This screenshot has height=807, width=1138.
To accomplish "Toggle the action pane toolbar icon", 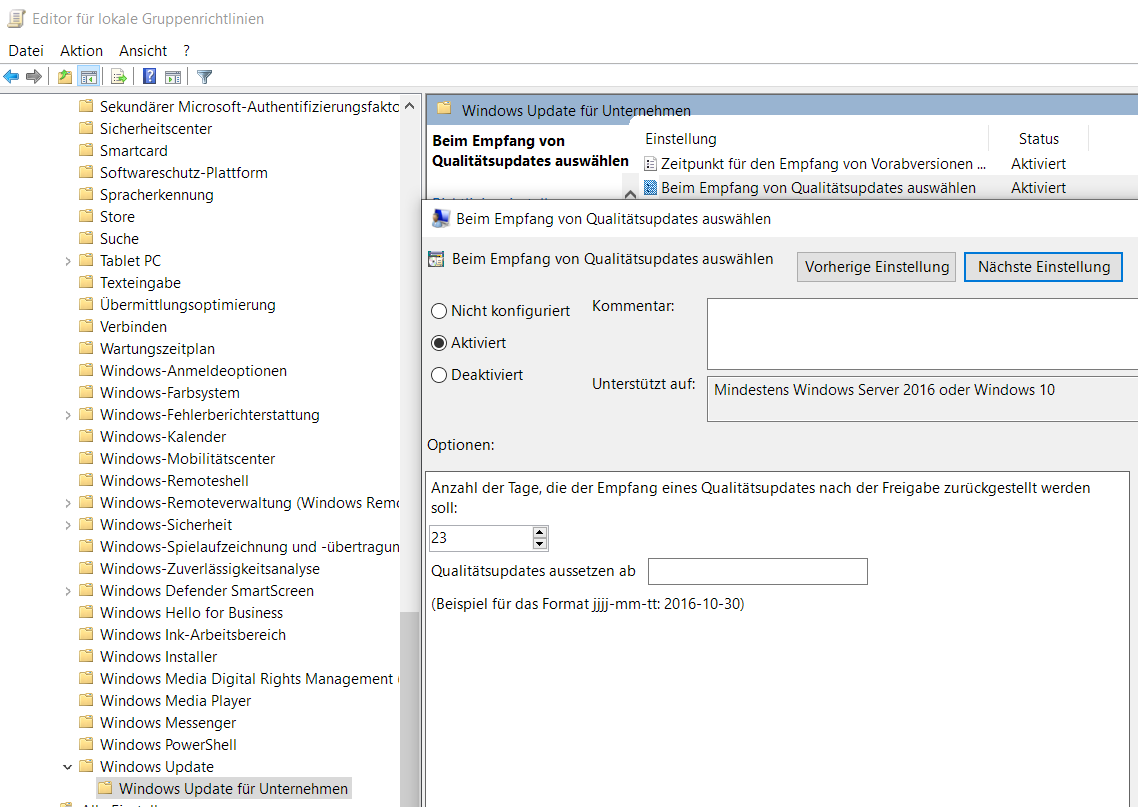I will point(173,76).
